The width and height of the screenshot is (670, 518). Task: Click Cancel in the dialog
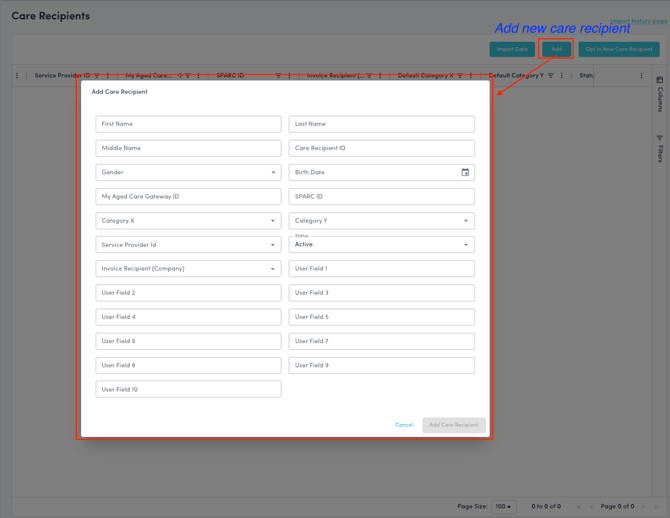point(404,425)
